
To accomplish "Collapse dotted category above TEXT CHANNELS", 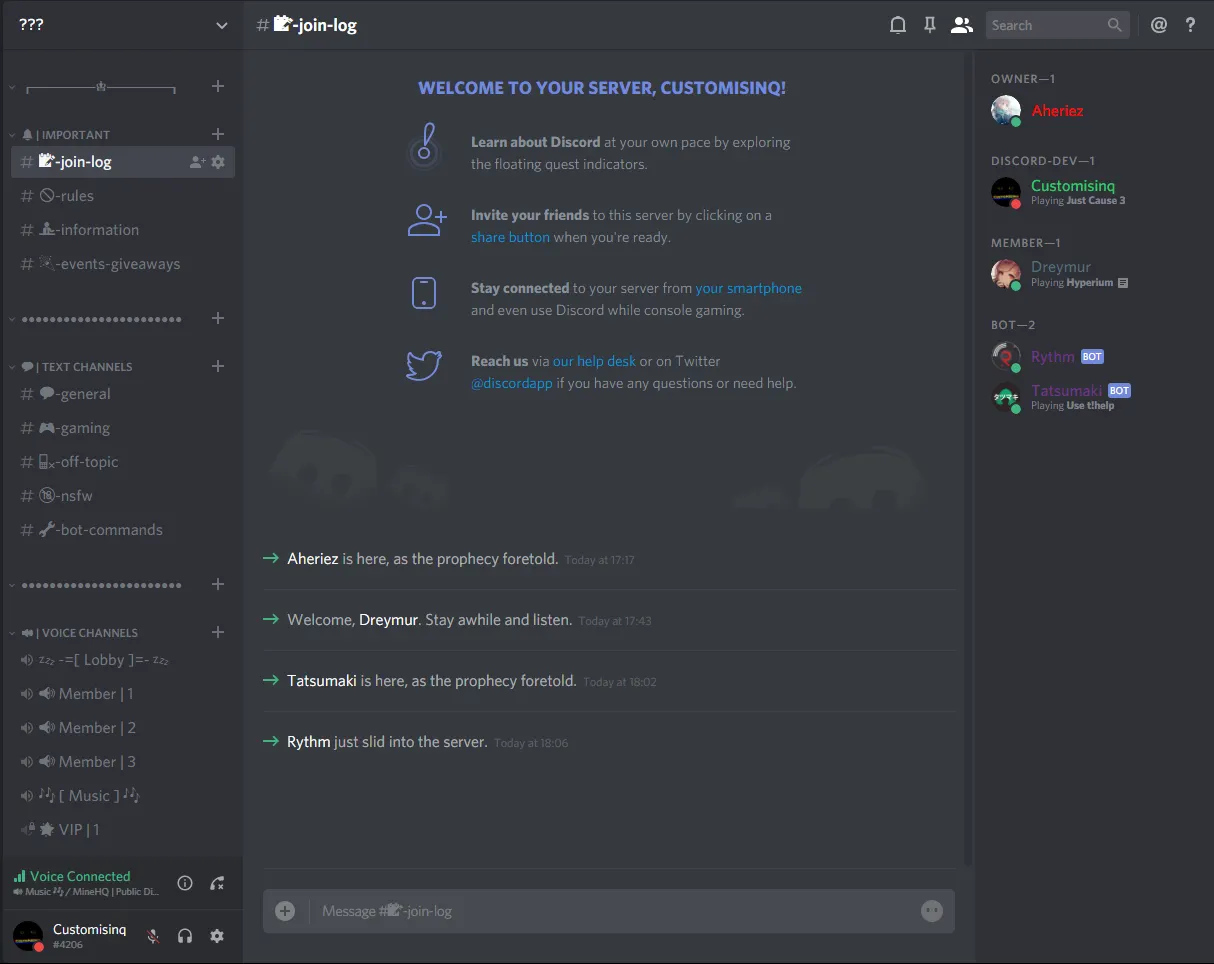I will coord(96,319).
